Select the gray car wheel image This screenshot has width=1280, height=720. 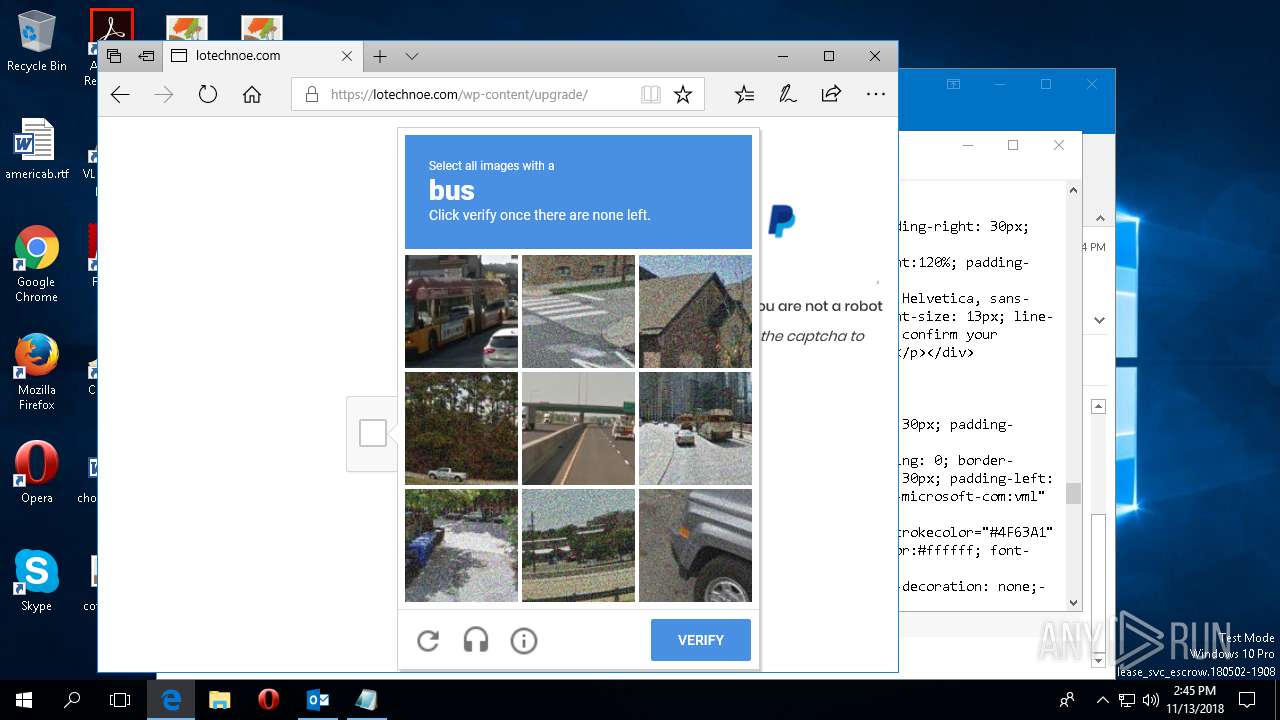point(695,545)
